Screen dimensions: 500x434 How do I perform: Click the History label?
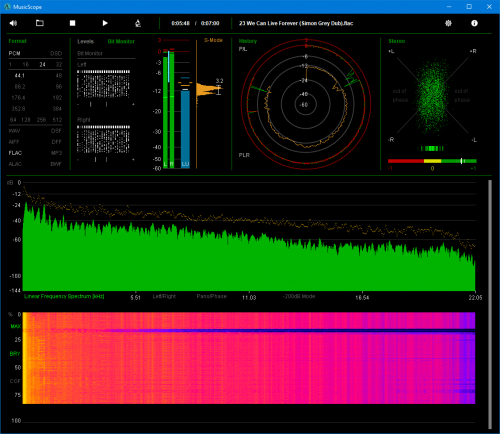point(248,41)
